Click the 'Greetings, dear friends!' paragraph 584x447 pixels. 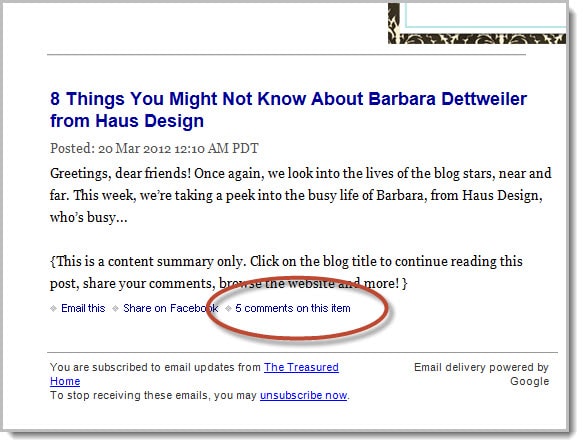(301, 195)
